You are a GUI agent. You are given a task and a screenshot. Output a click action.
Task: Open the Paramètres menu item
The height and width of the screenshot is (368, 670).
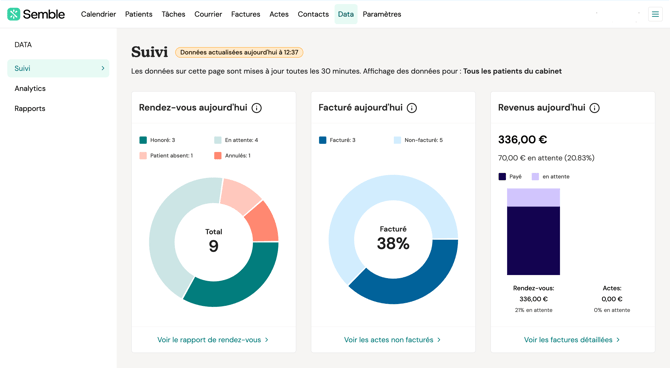point(382,14)
